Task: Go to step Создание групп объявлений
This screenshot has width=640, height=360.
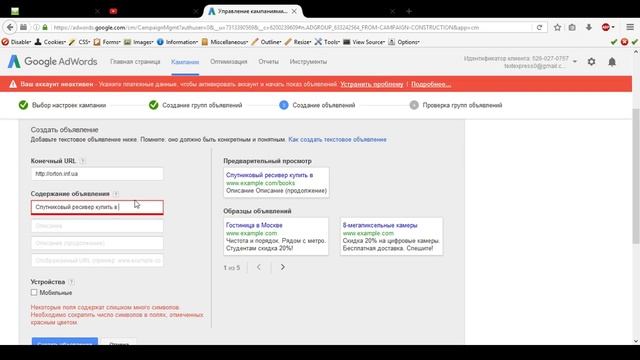Action: click(196, 105)
